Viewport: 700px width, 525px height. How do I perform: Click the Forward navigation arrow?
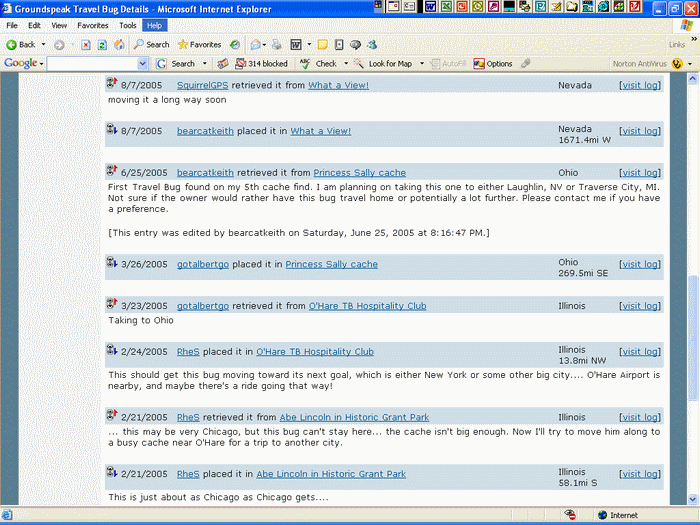tap(59, 45)
